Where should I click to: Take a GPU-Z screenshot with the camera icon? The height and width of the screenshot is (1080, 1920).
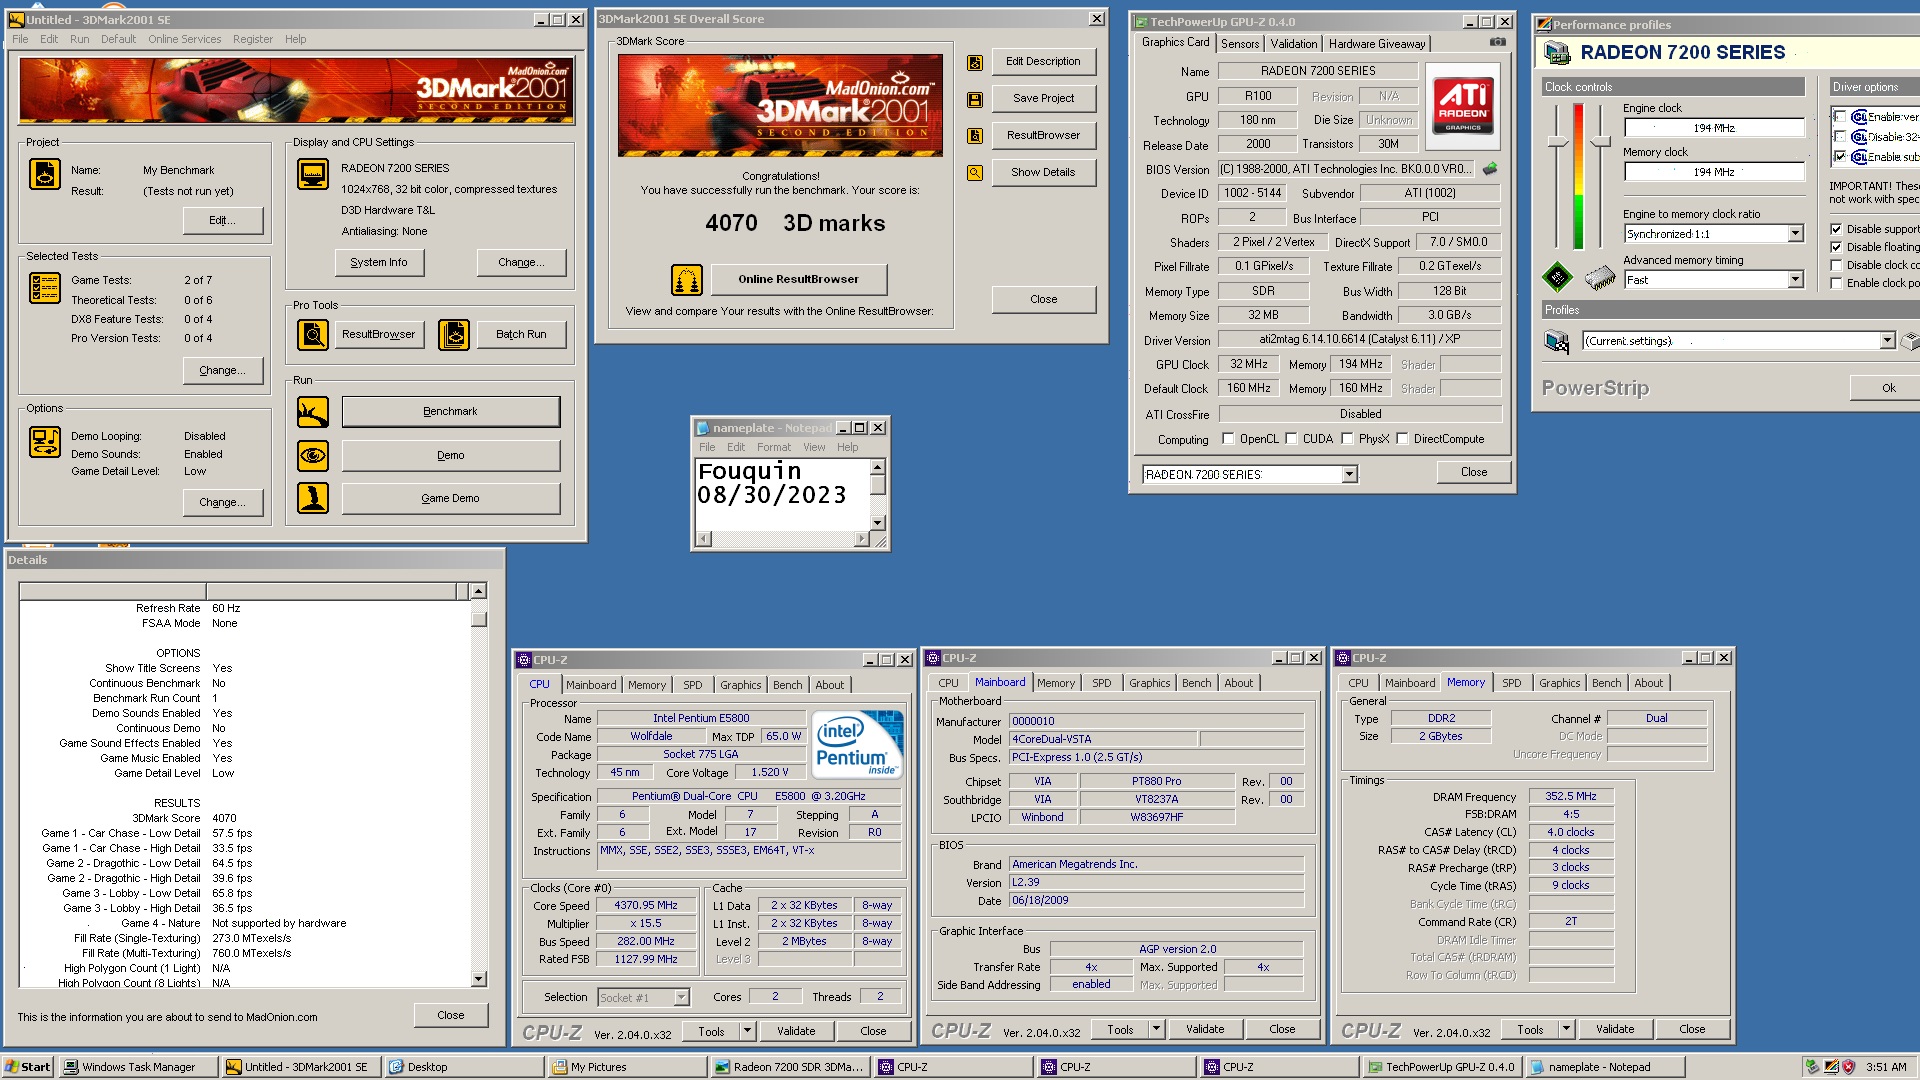coord(1497,42)
